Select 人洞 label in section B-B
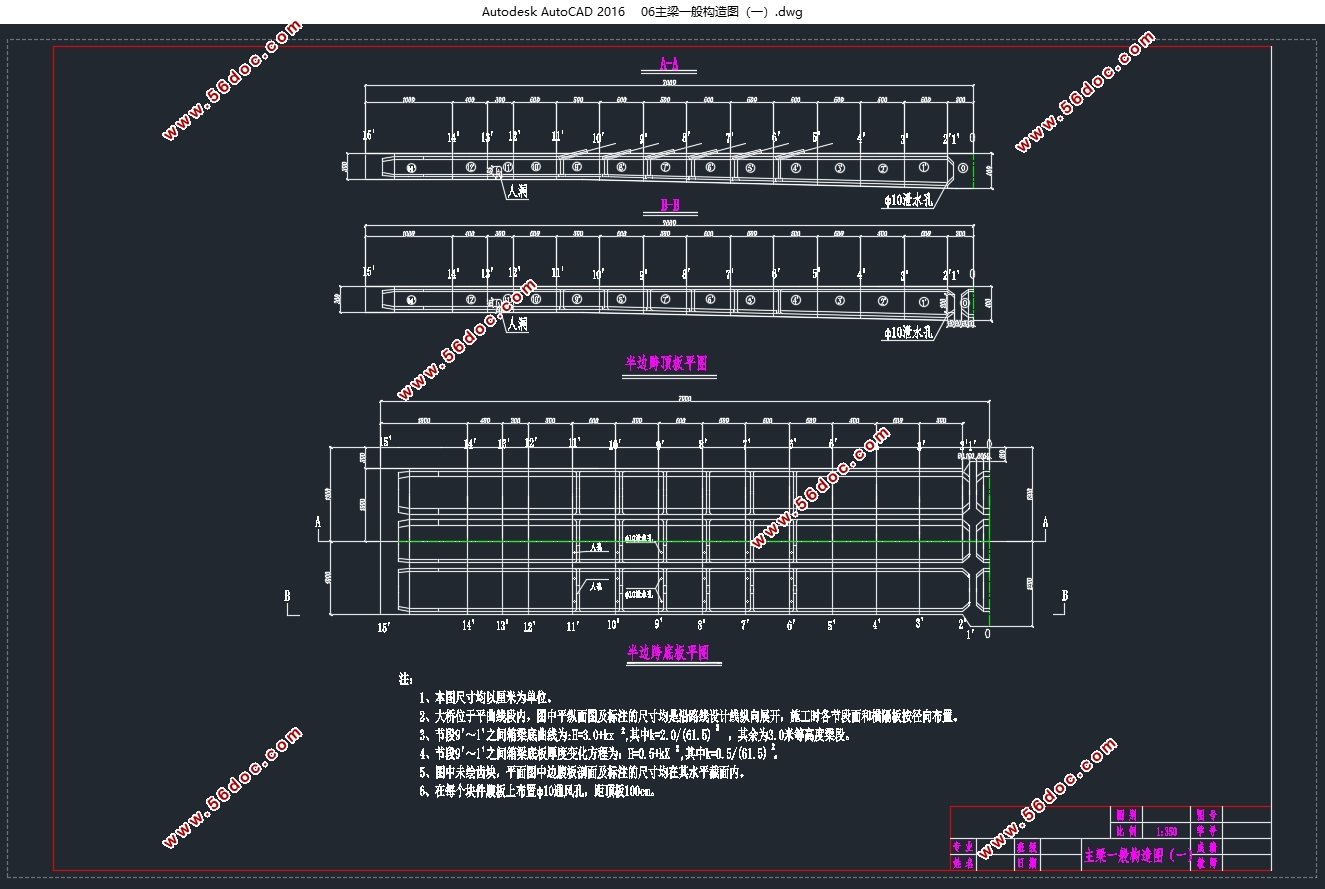Viewport: 1325px width, 889px height. tap(517, 325)
